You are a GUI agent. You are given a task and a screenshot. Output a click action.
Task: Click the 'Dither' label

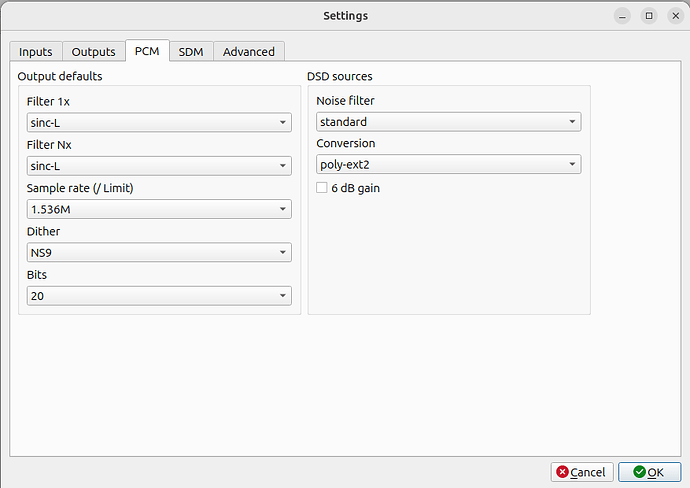click(44, 231)
